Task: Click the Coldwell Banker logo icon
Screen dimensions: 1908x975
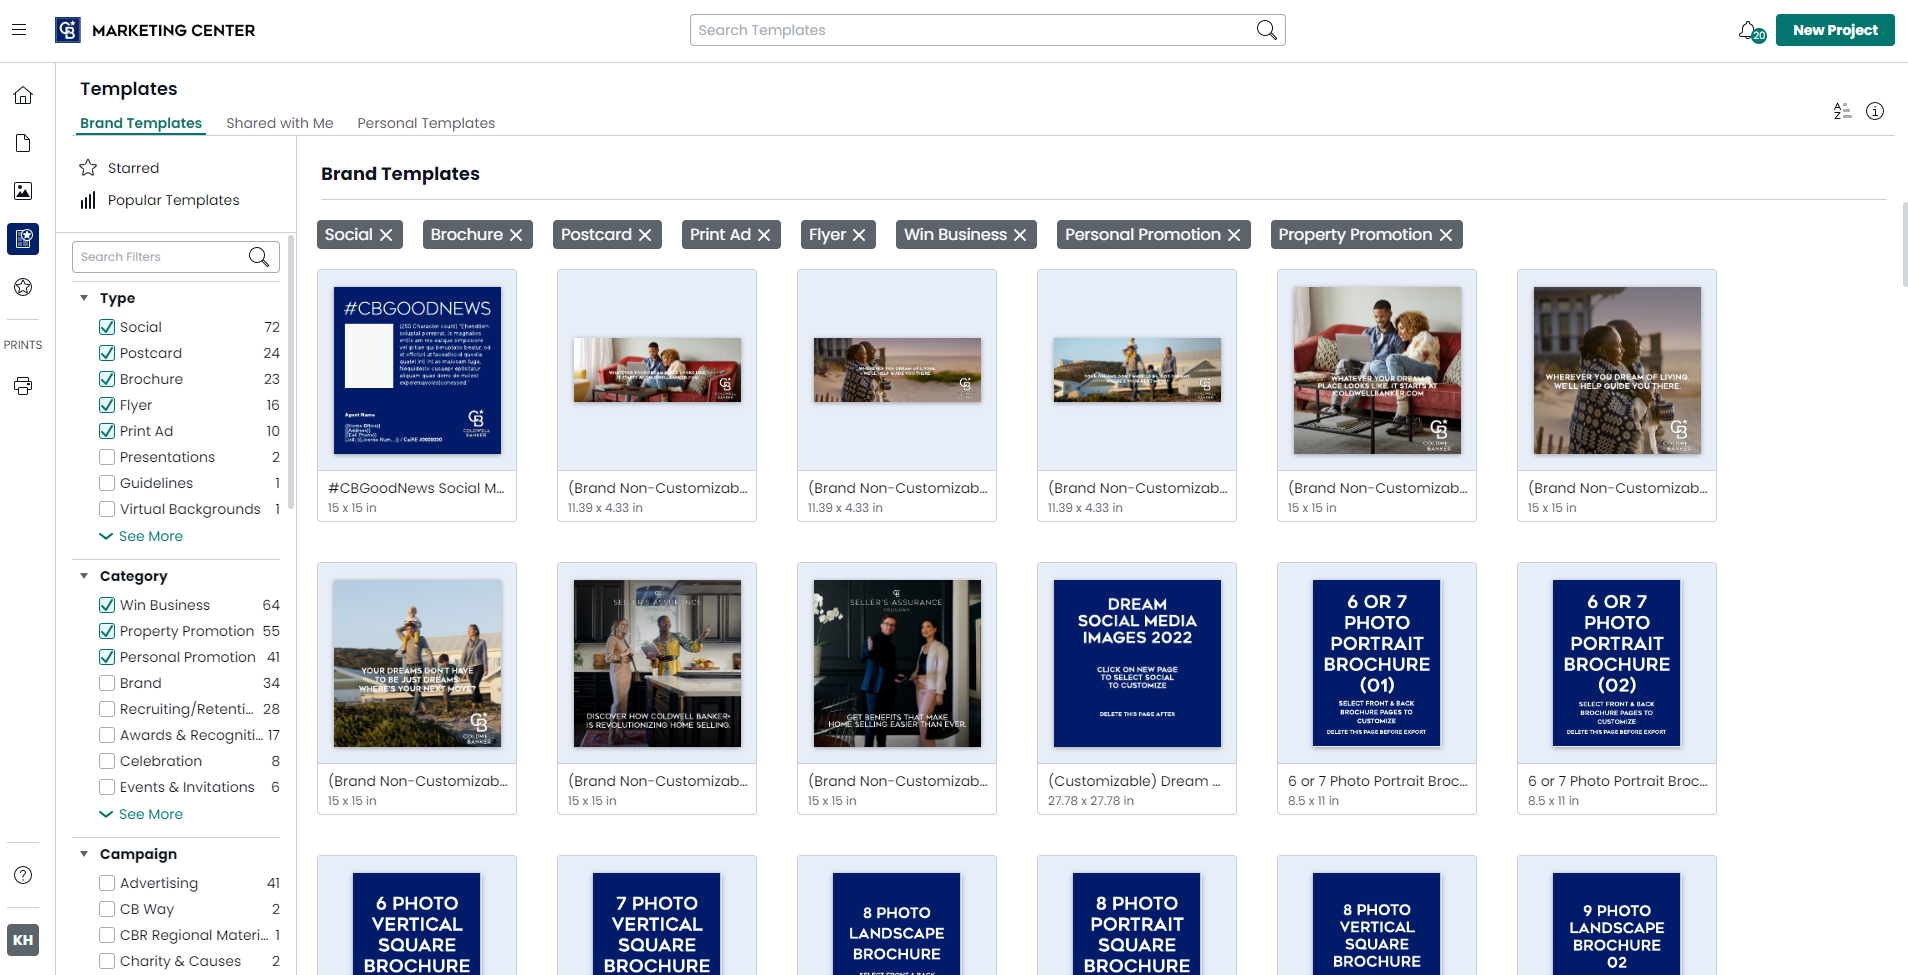Action: click(x=67, y=30)
